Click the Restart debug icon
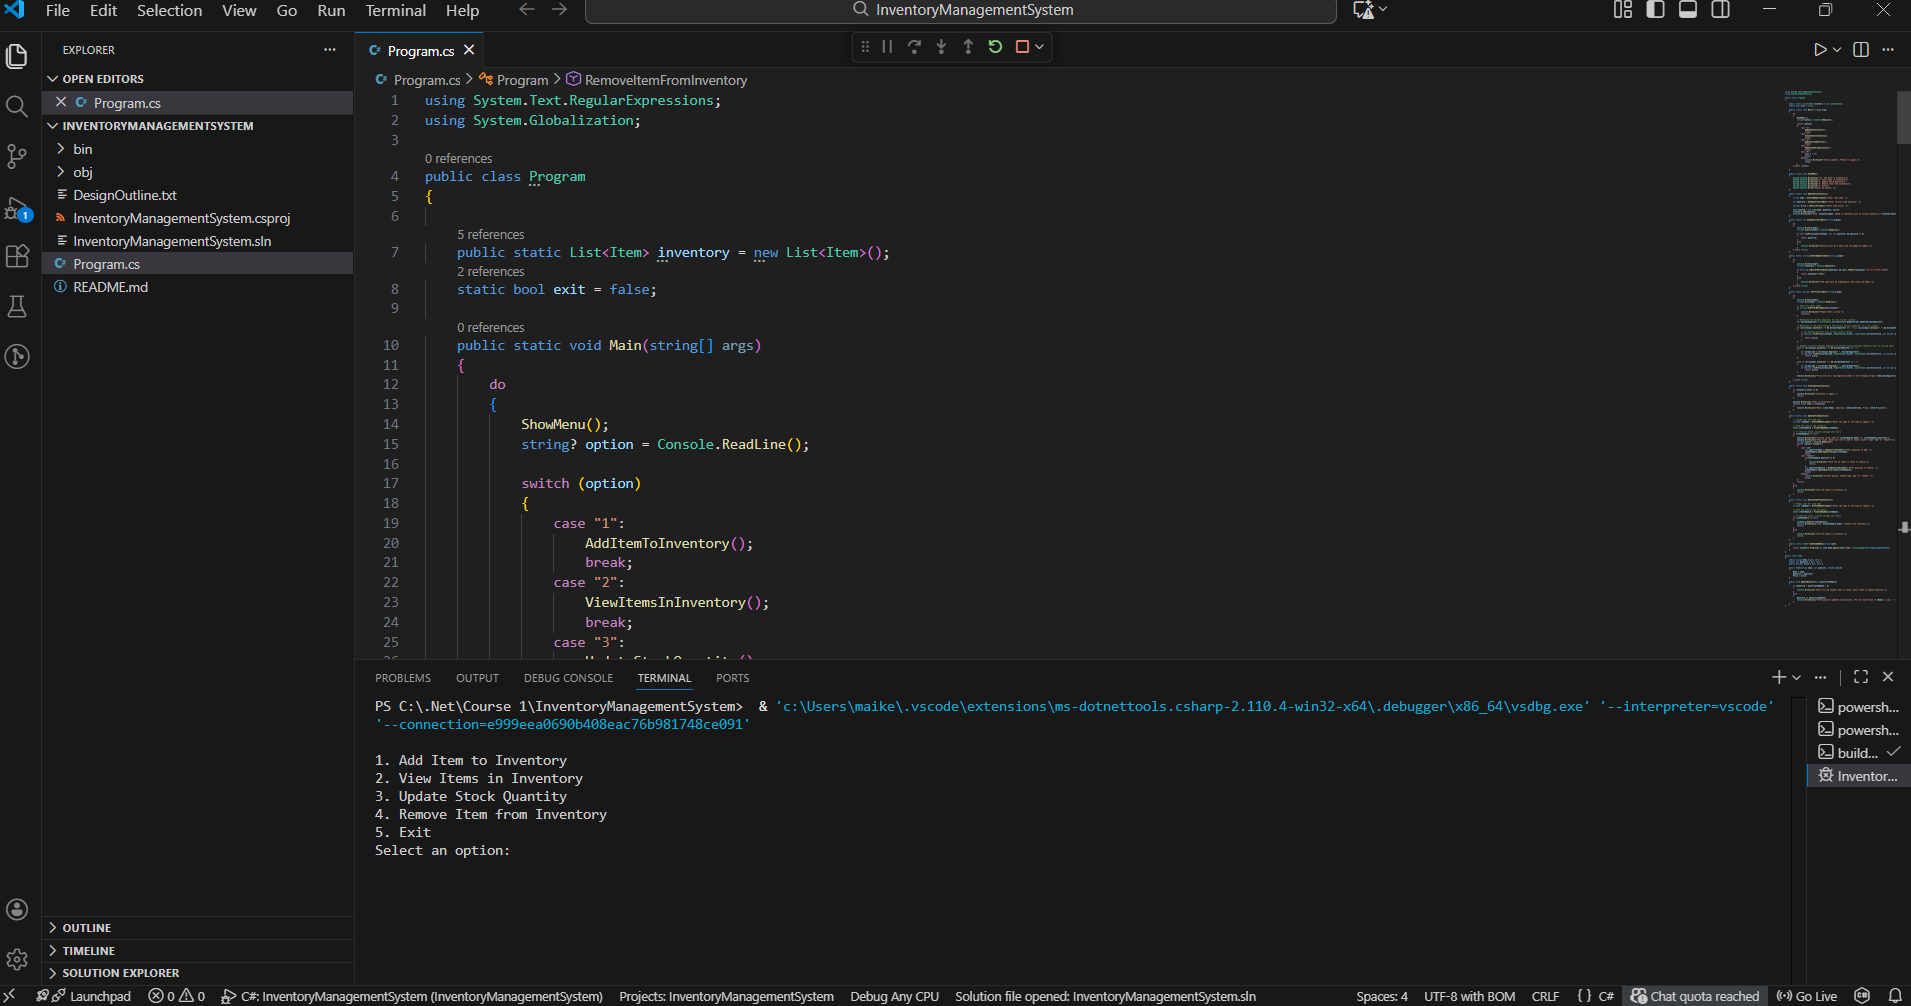Viewport: 1911px width, 1006px height. click(x=994, y=46)
